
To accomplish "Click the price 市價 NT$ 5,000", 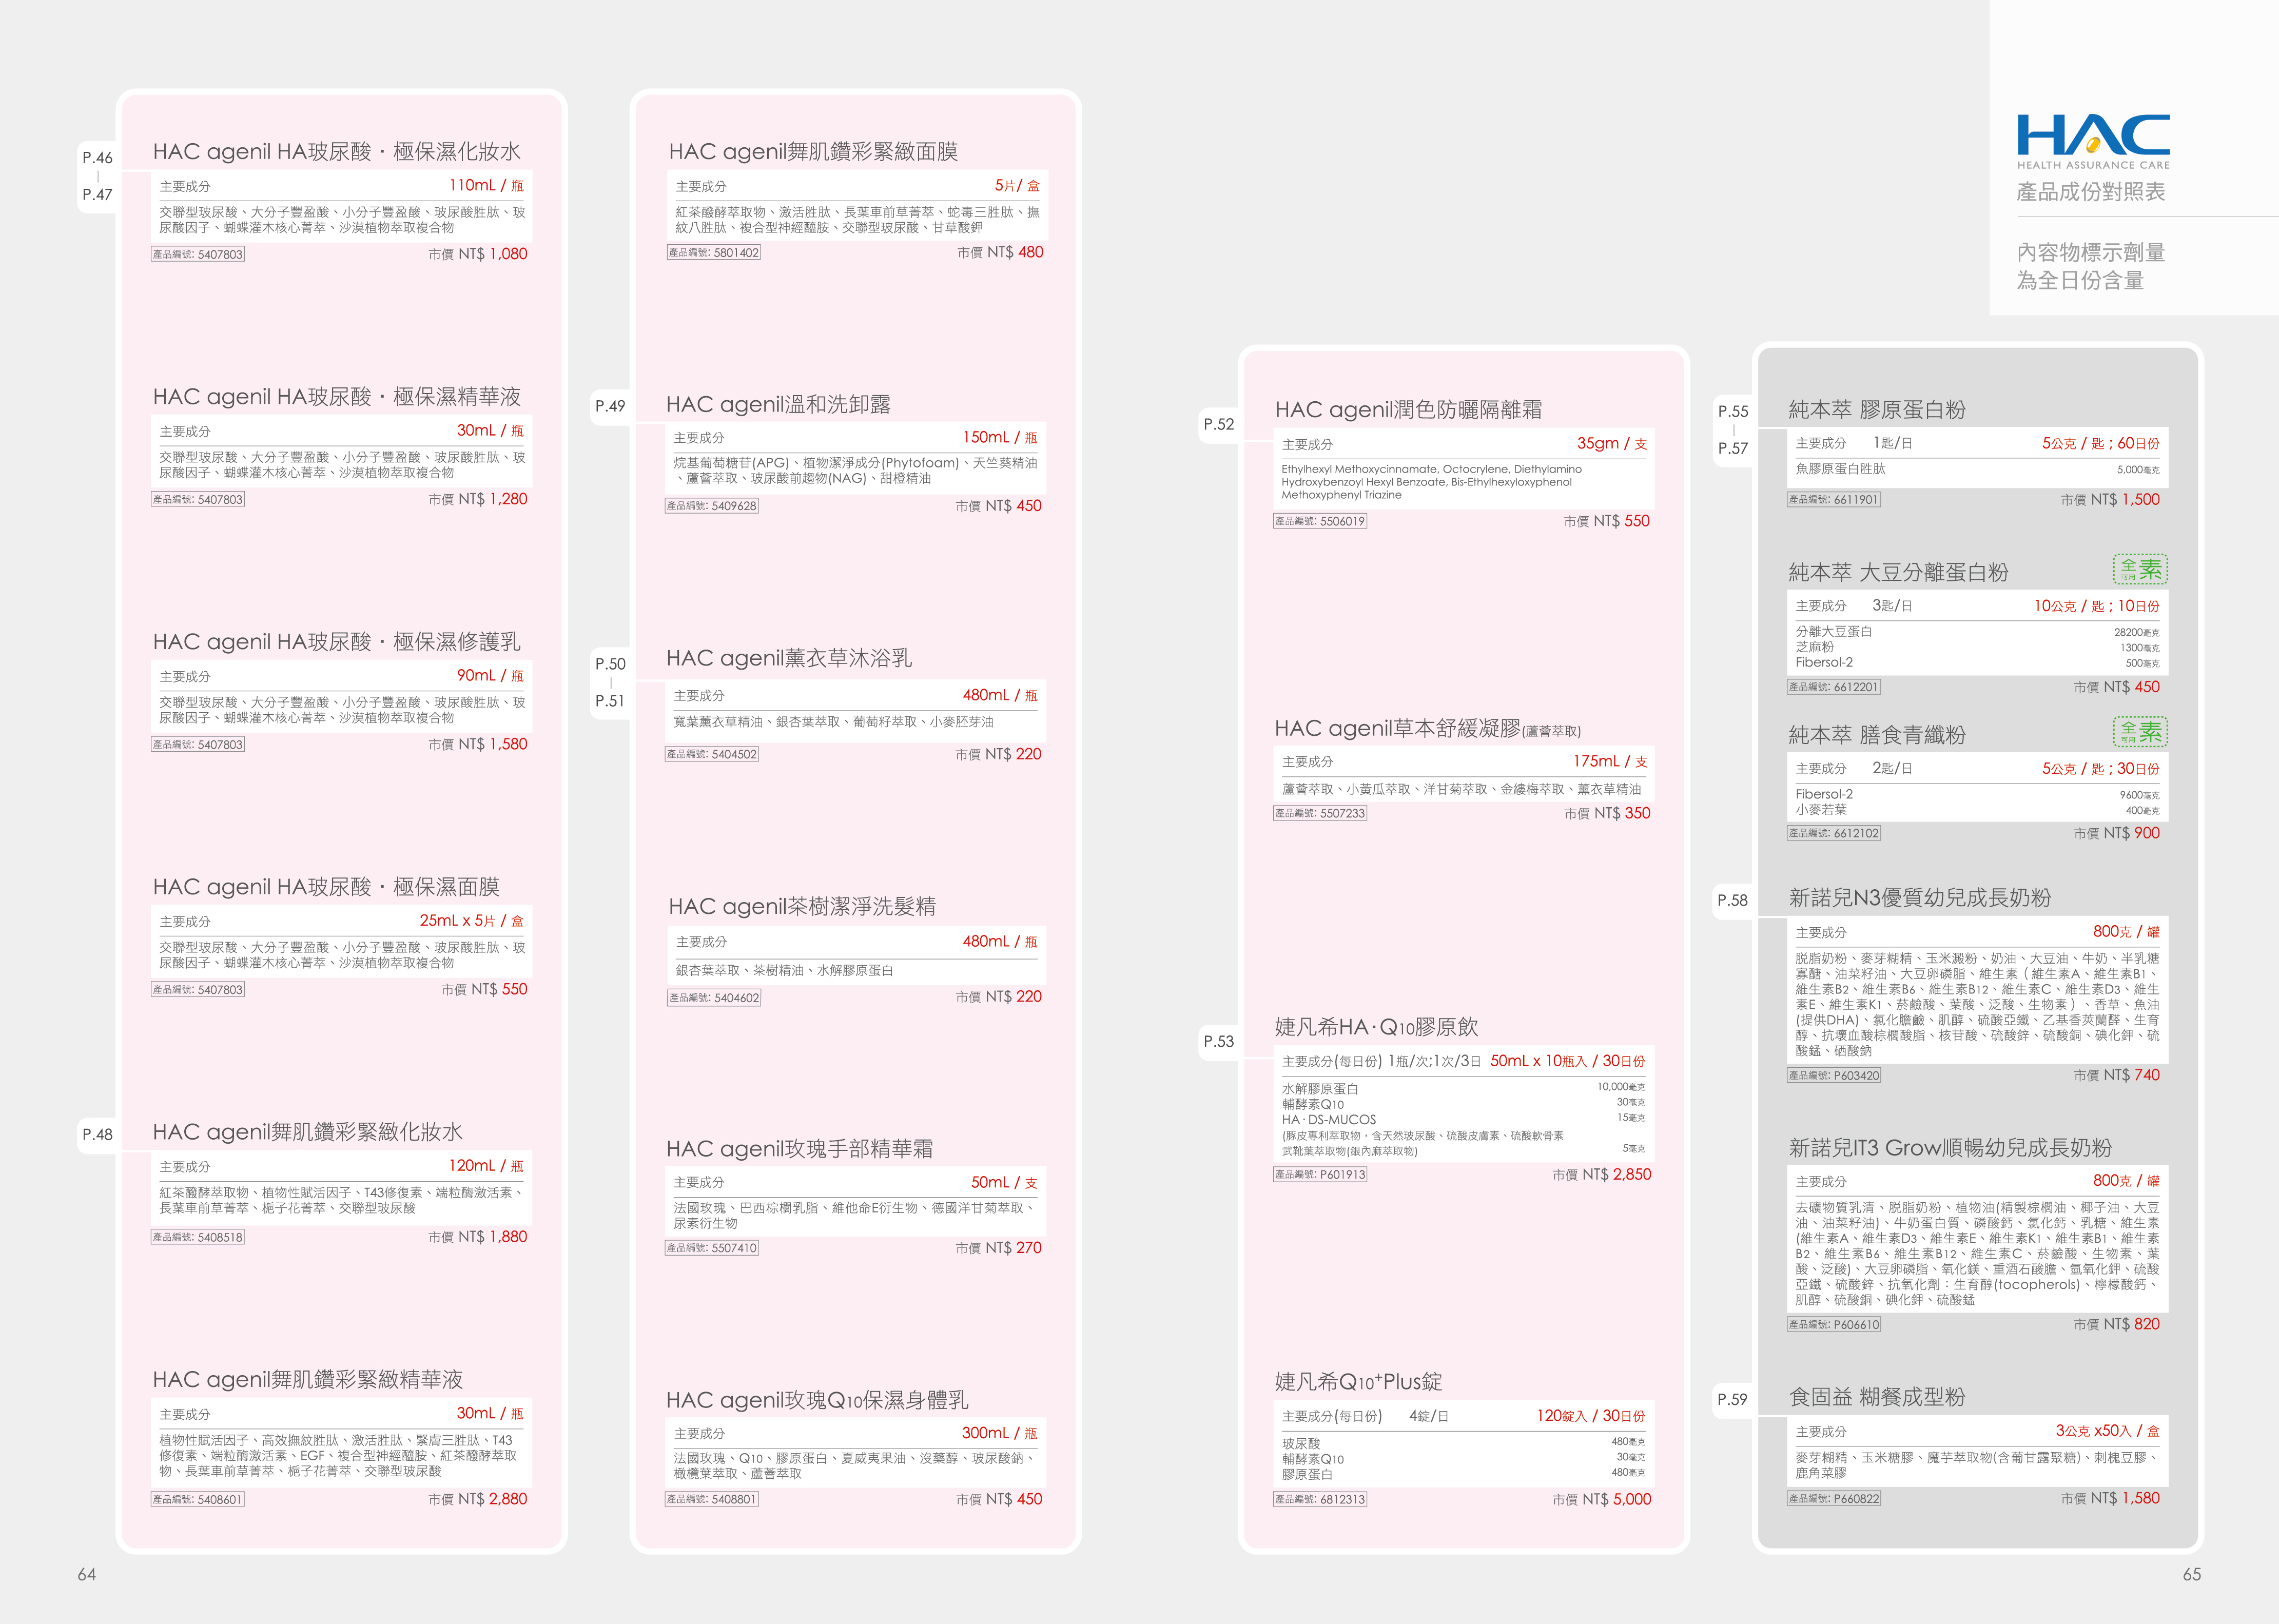I will coord(1602,1499).
